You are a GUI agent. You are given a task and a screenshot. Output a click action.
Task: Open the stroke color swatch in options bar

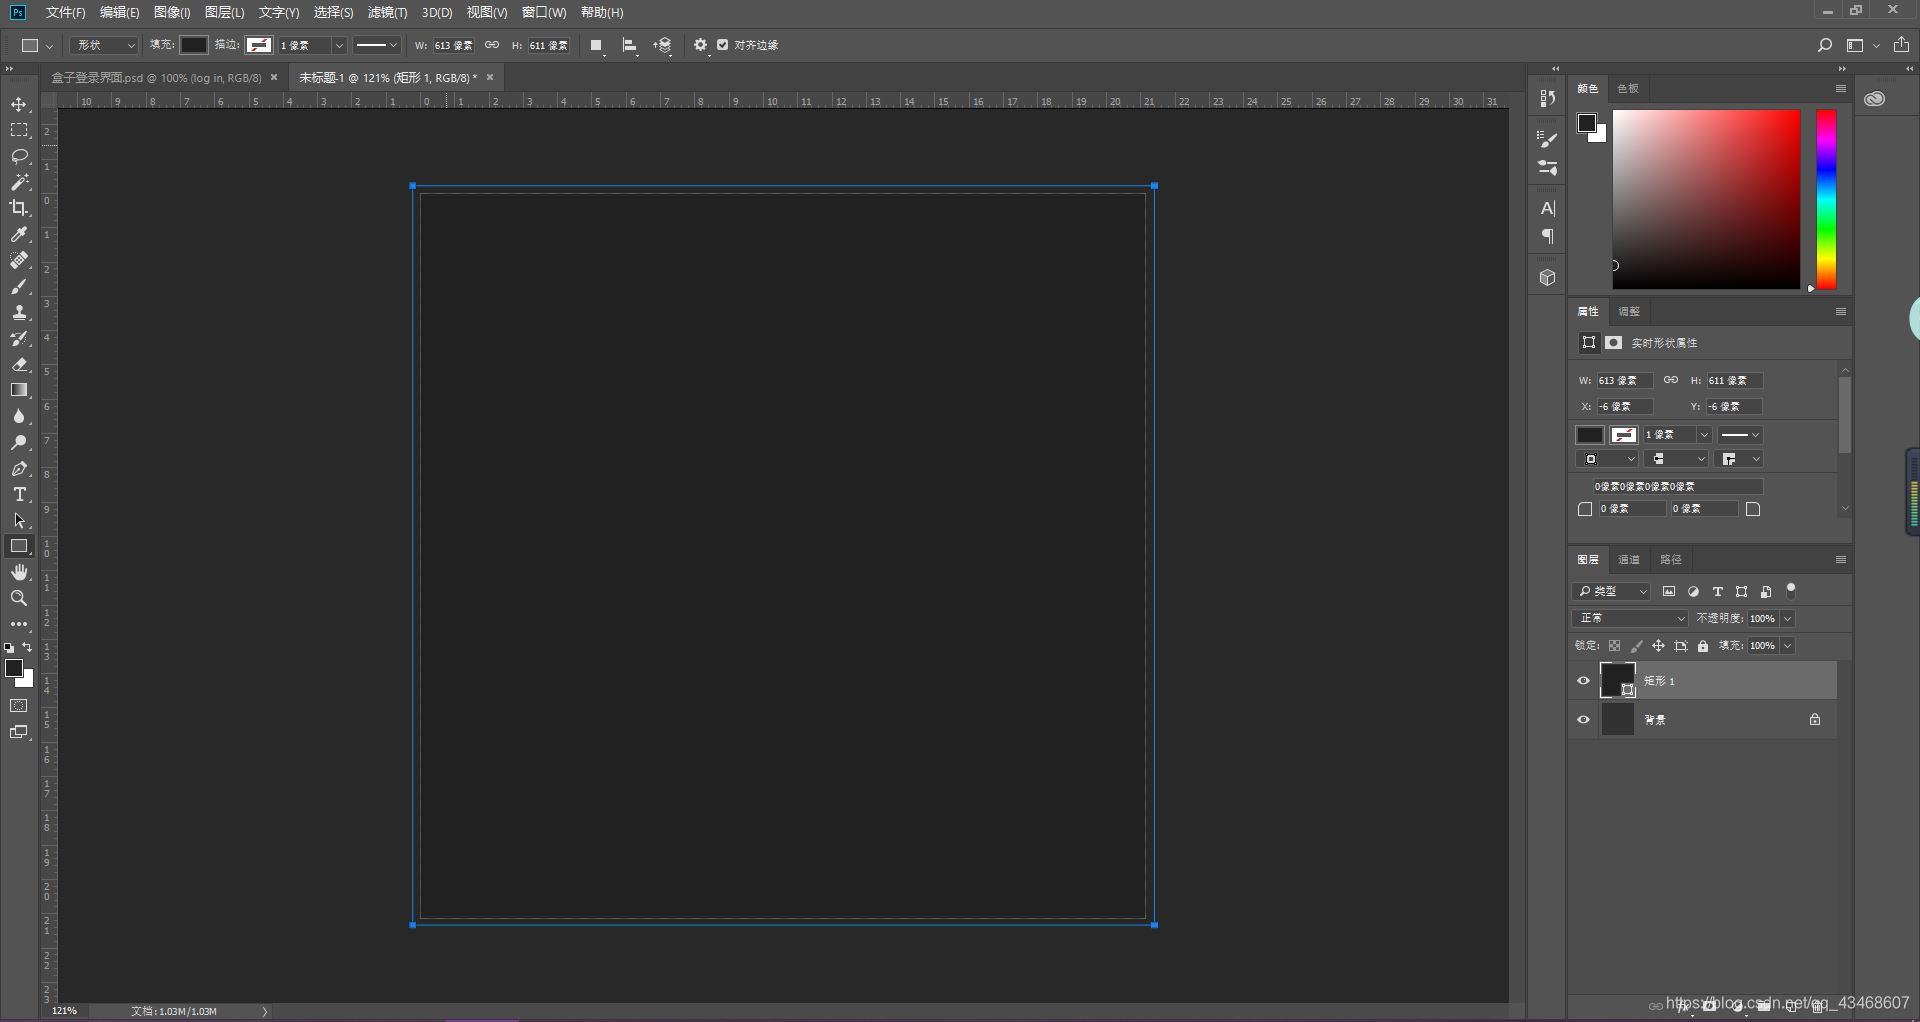(259, 45)
